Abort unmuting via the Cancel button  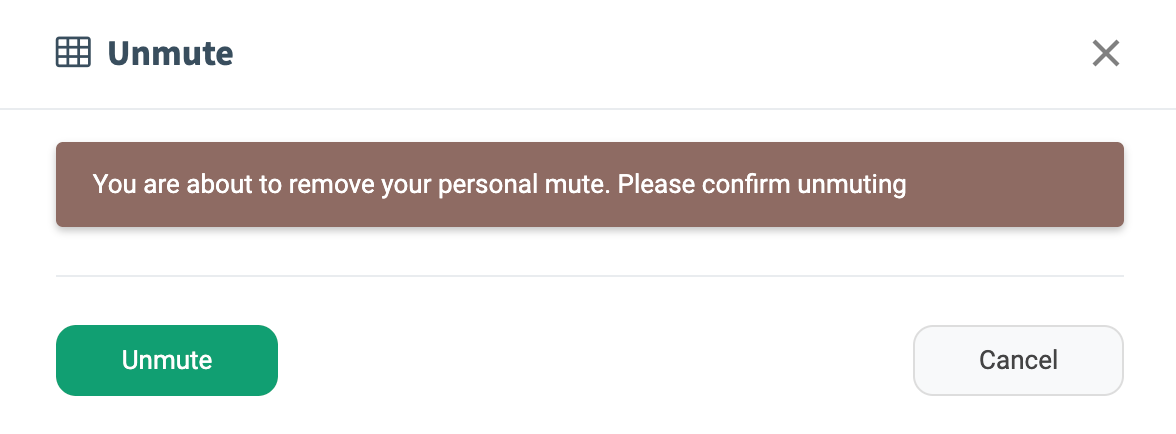(x=1018, y=360)
